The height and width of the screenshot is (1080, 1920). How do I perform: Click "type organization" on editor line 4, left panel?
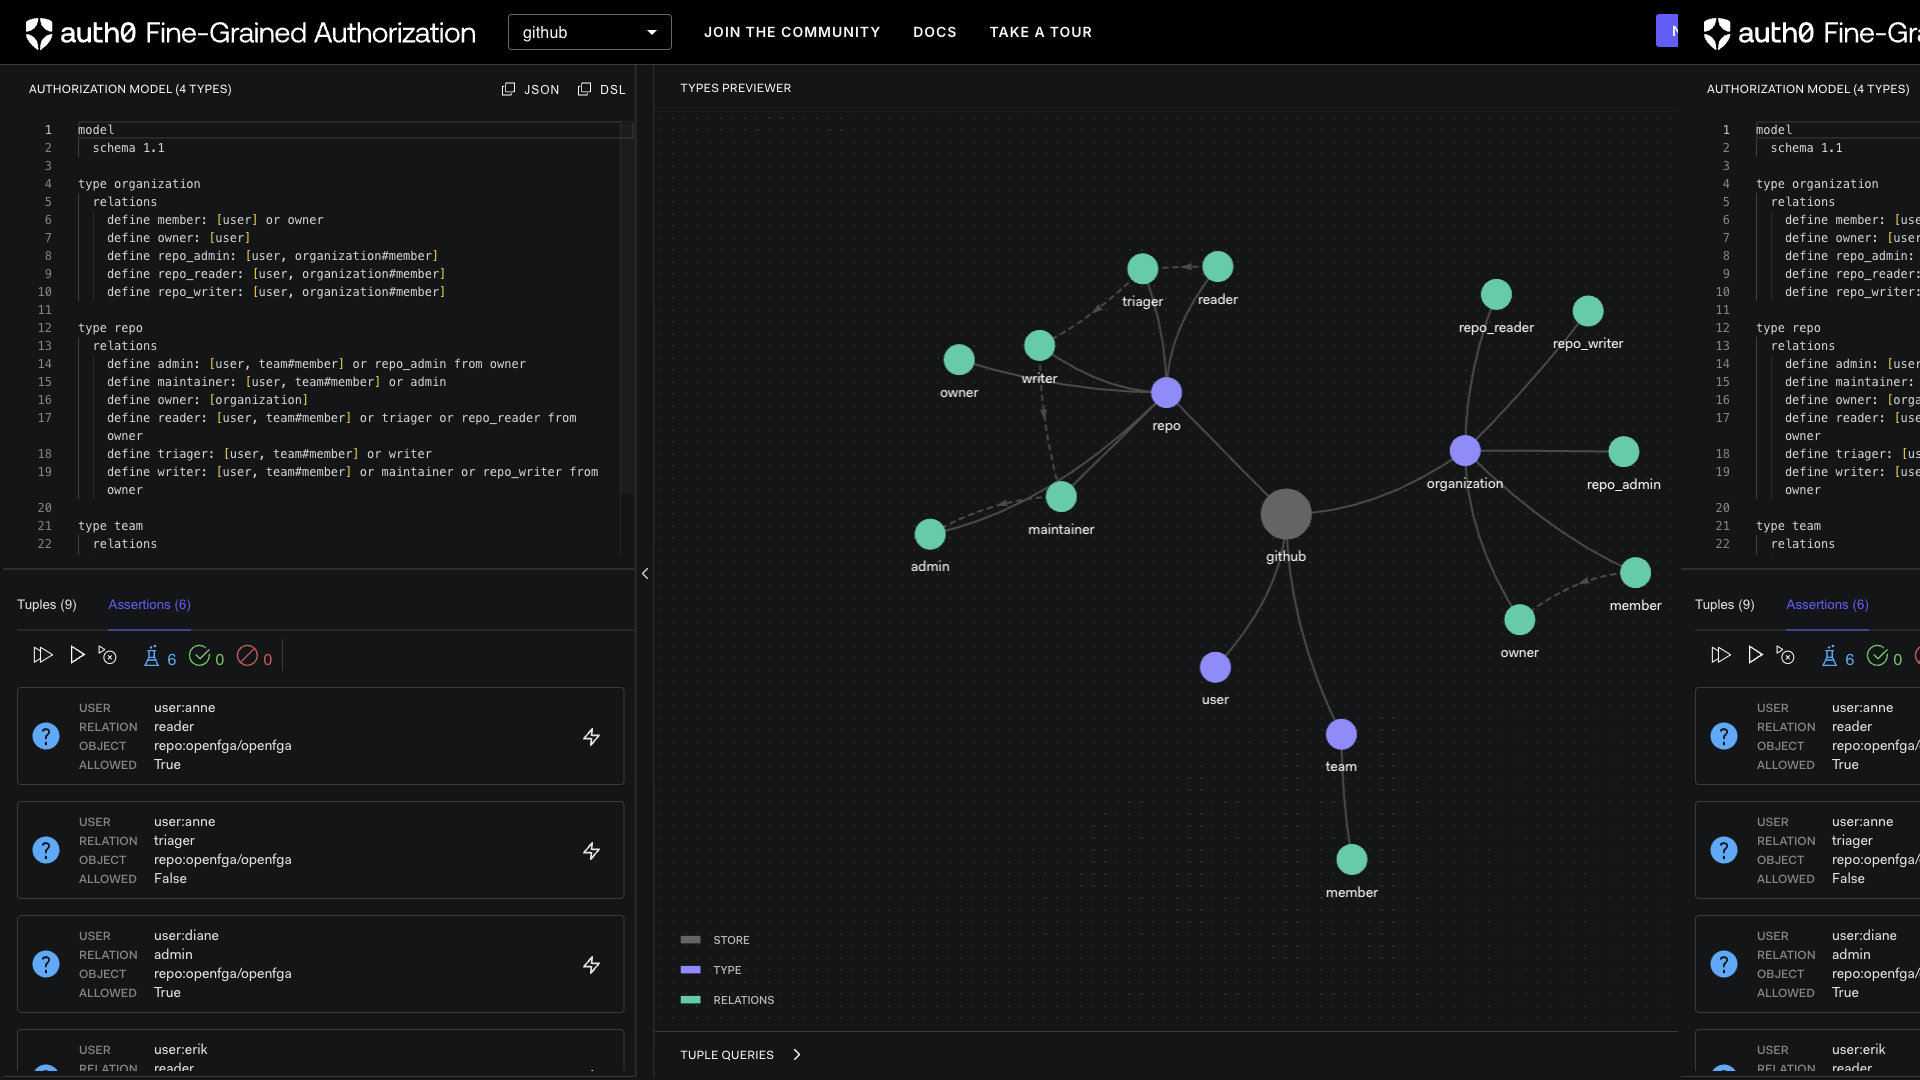pos(139,184)
